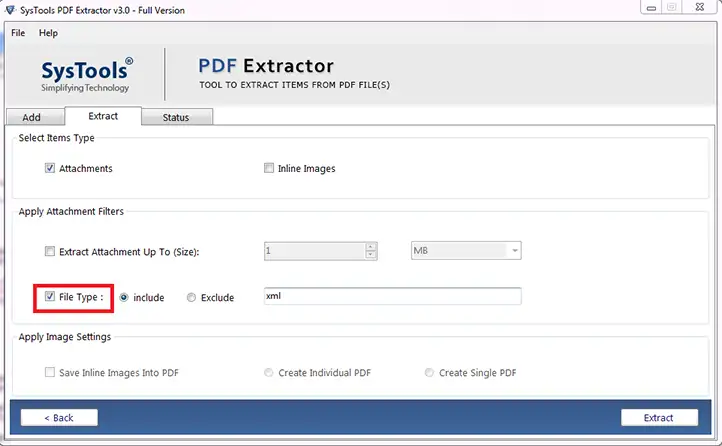Select the include radio button
This screenshot has width=722, height=446.
[124, 298]
